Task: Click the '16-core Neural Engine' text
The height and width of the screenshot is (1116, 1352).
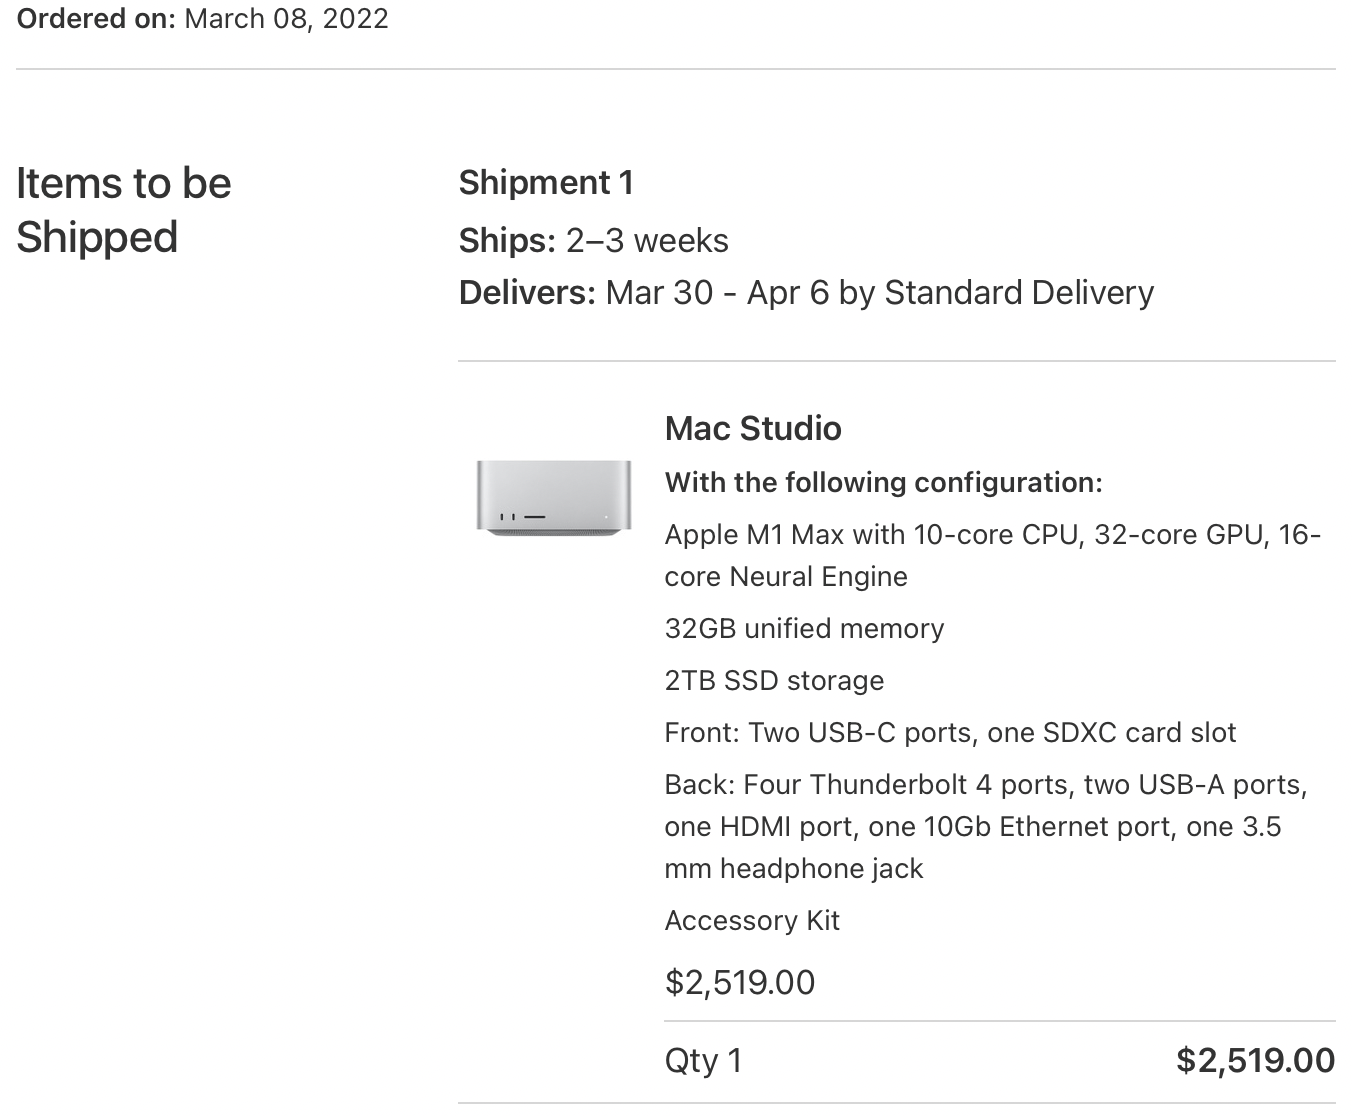Action: point(993,555)
